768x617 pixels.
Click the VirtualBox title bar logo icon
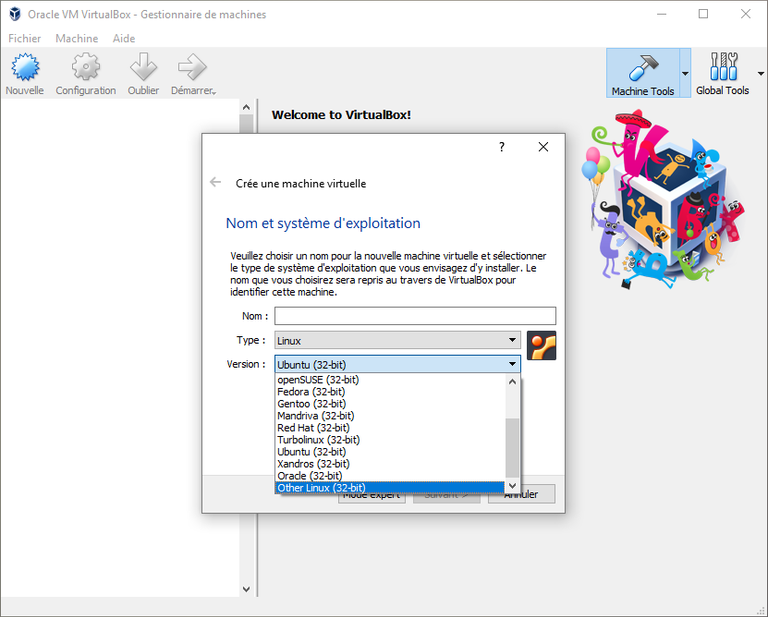[x=15, y=14]
